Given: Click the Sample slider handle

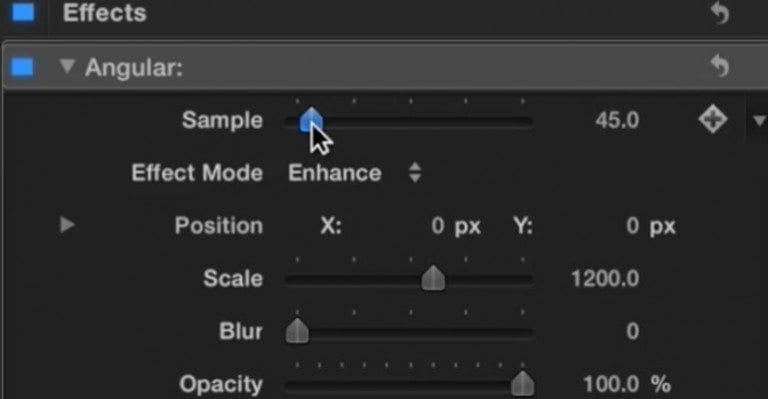Looking at the screenshot, I should click(x=311, y=120).
